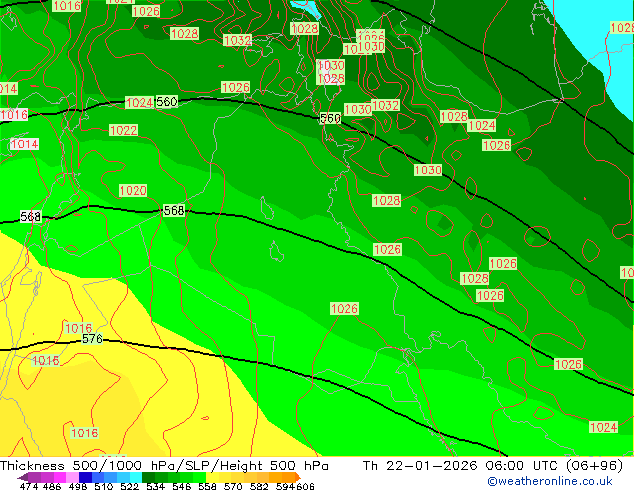Click the 1014 isobar label
The width and height of the screenshot is (634, 490).
(x=24, y=144)
